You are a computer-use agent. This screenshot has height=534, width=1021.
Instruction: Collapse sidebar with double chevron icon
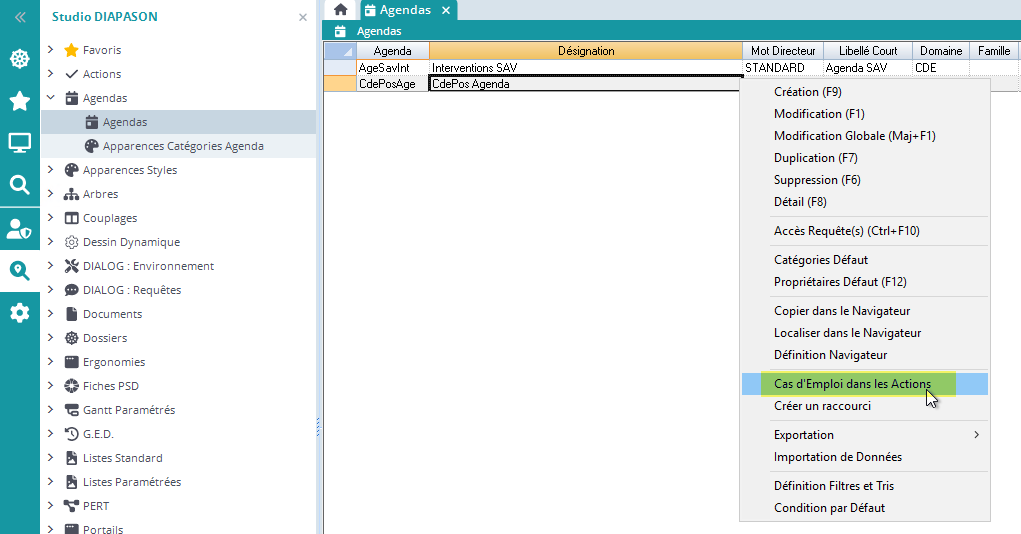tap(19, 17)
